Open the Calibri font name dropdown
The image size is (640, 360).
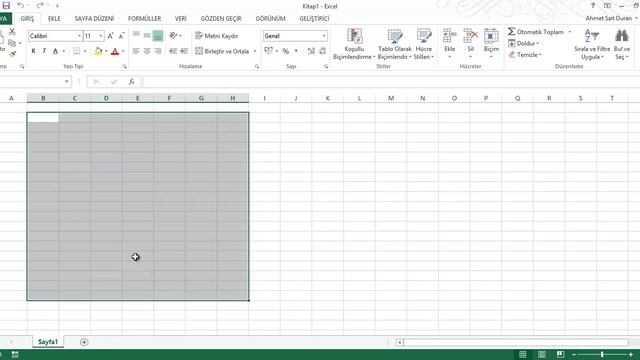(79, 36)
